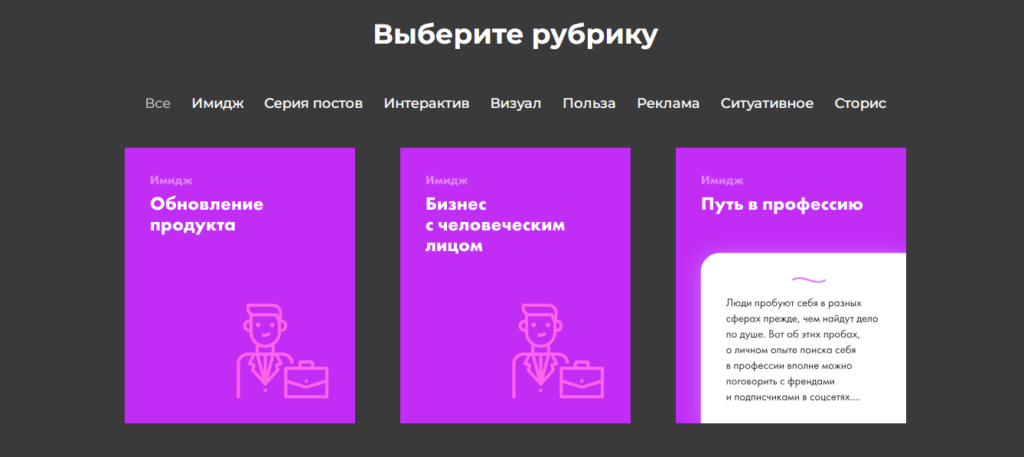1024x457 pixels.
Task: Click the pink squiggle in "Путь в профессию" card
Action: click(807, 279)
